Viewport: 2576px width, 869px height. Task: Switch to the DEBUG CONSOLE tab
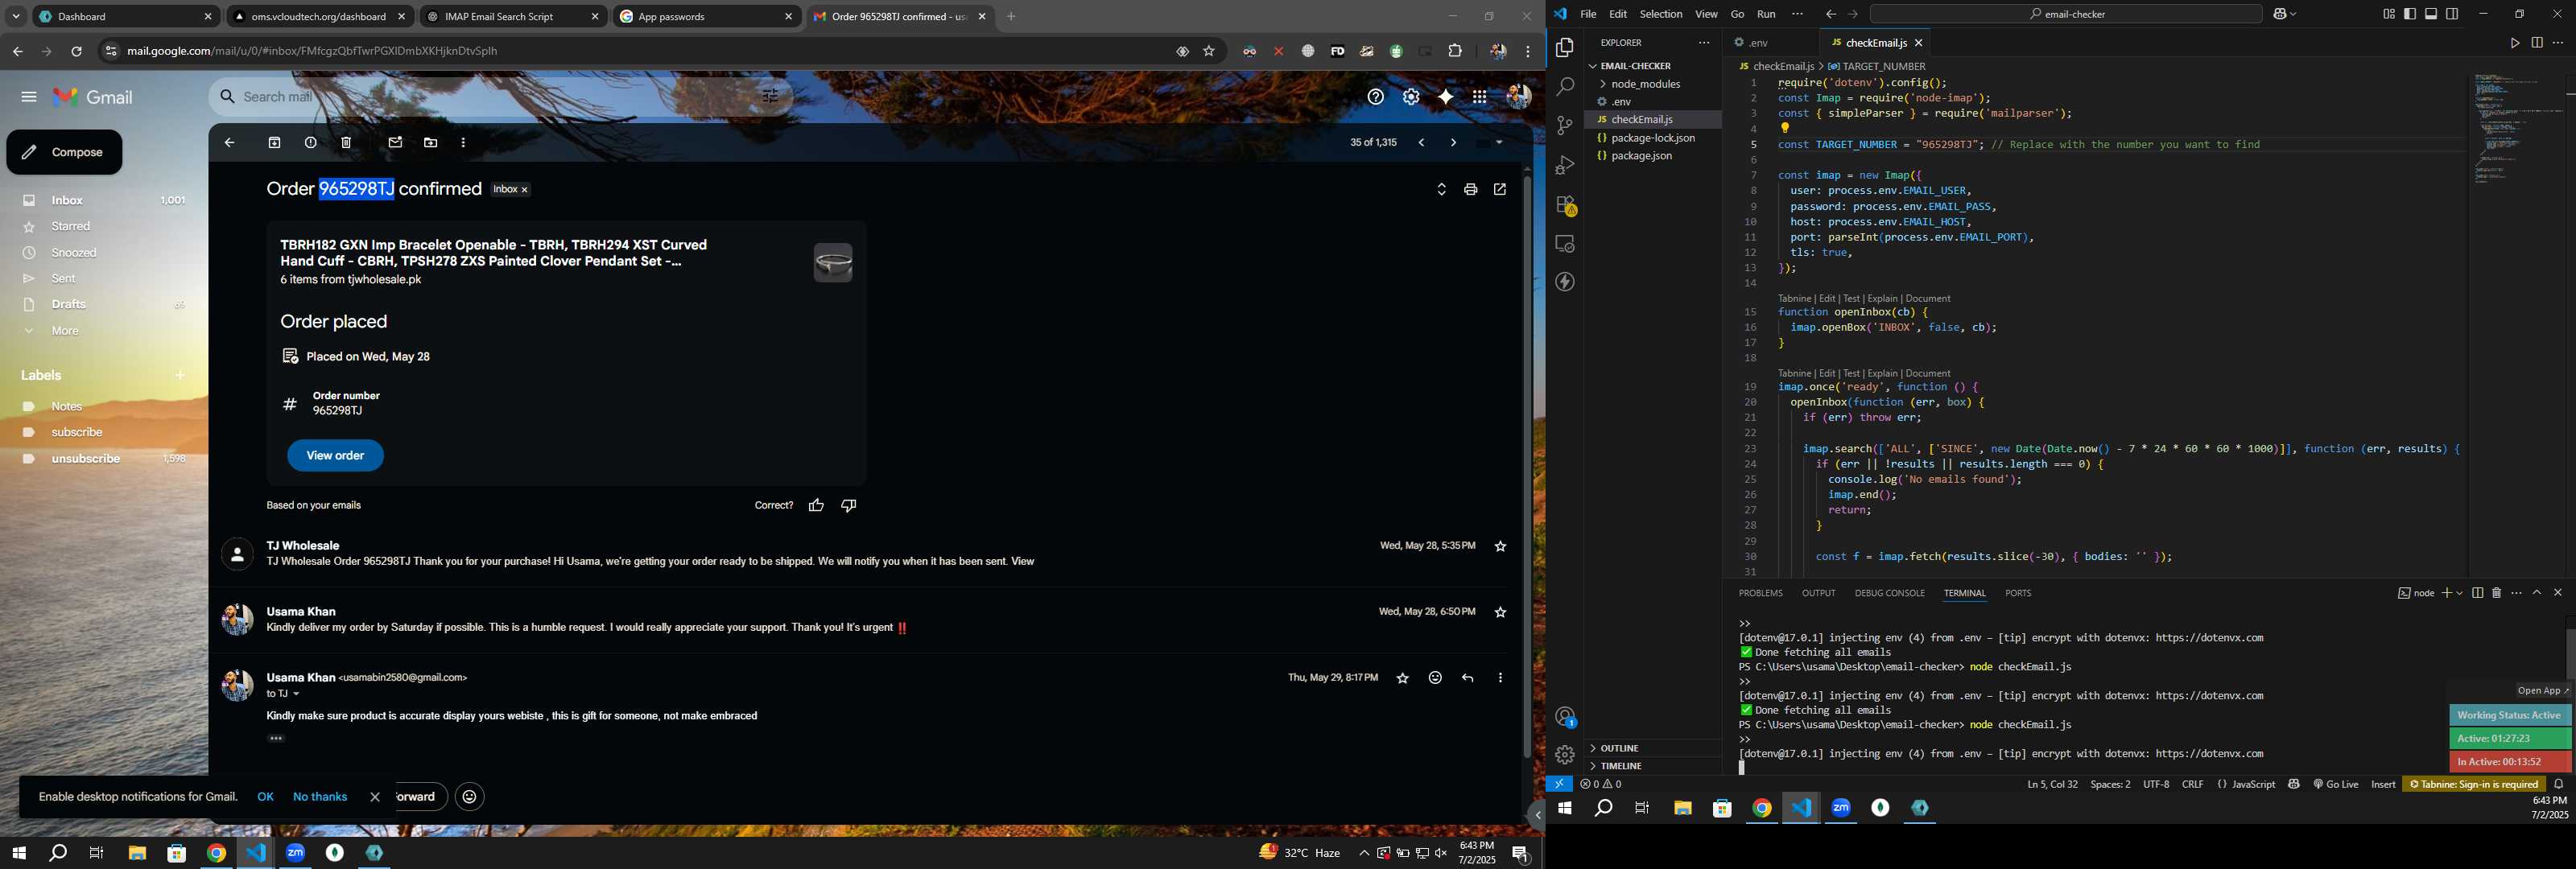(x=1889, y=593)
